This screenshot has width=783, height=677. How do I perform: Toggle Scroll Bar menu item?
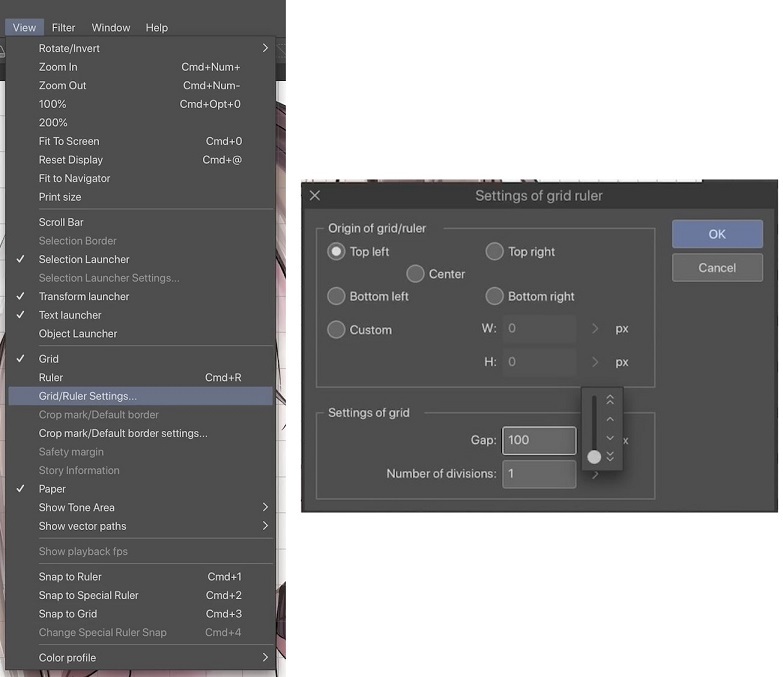point(141,222)
